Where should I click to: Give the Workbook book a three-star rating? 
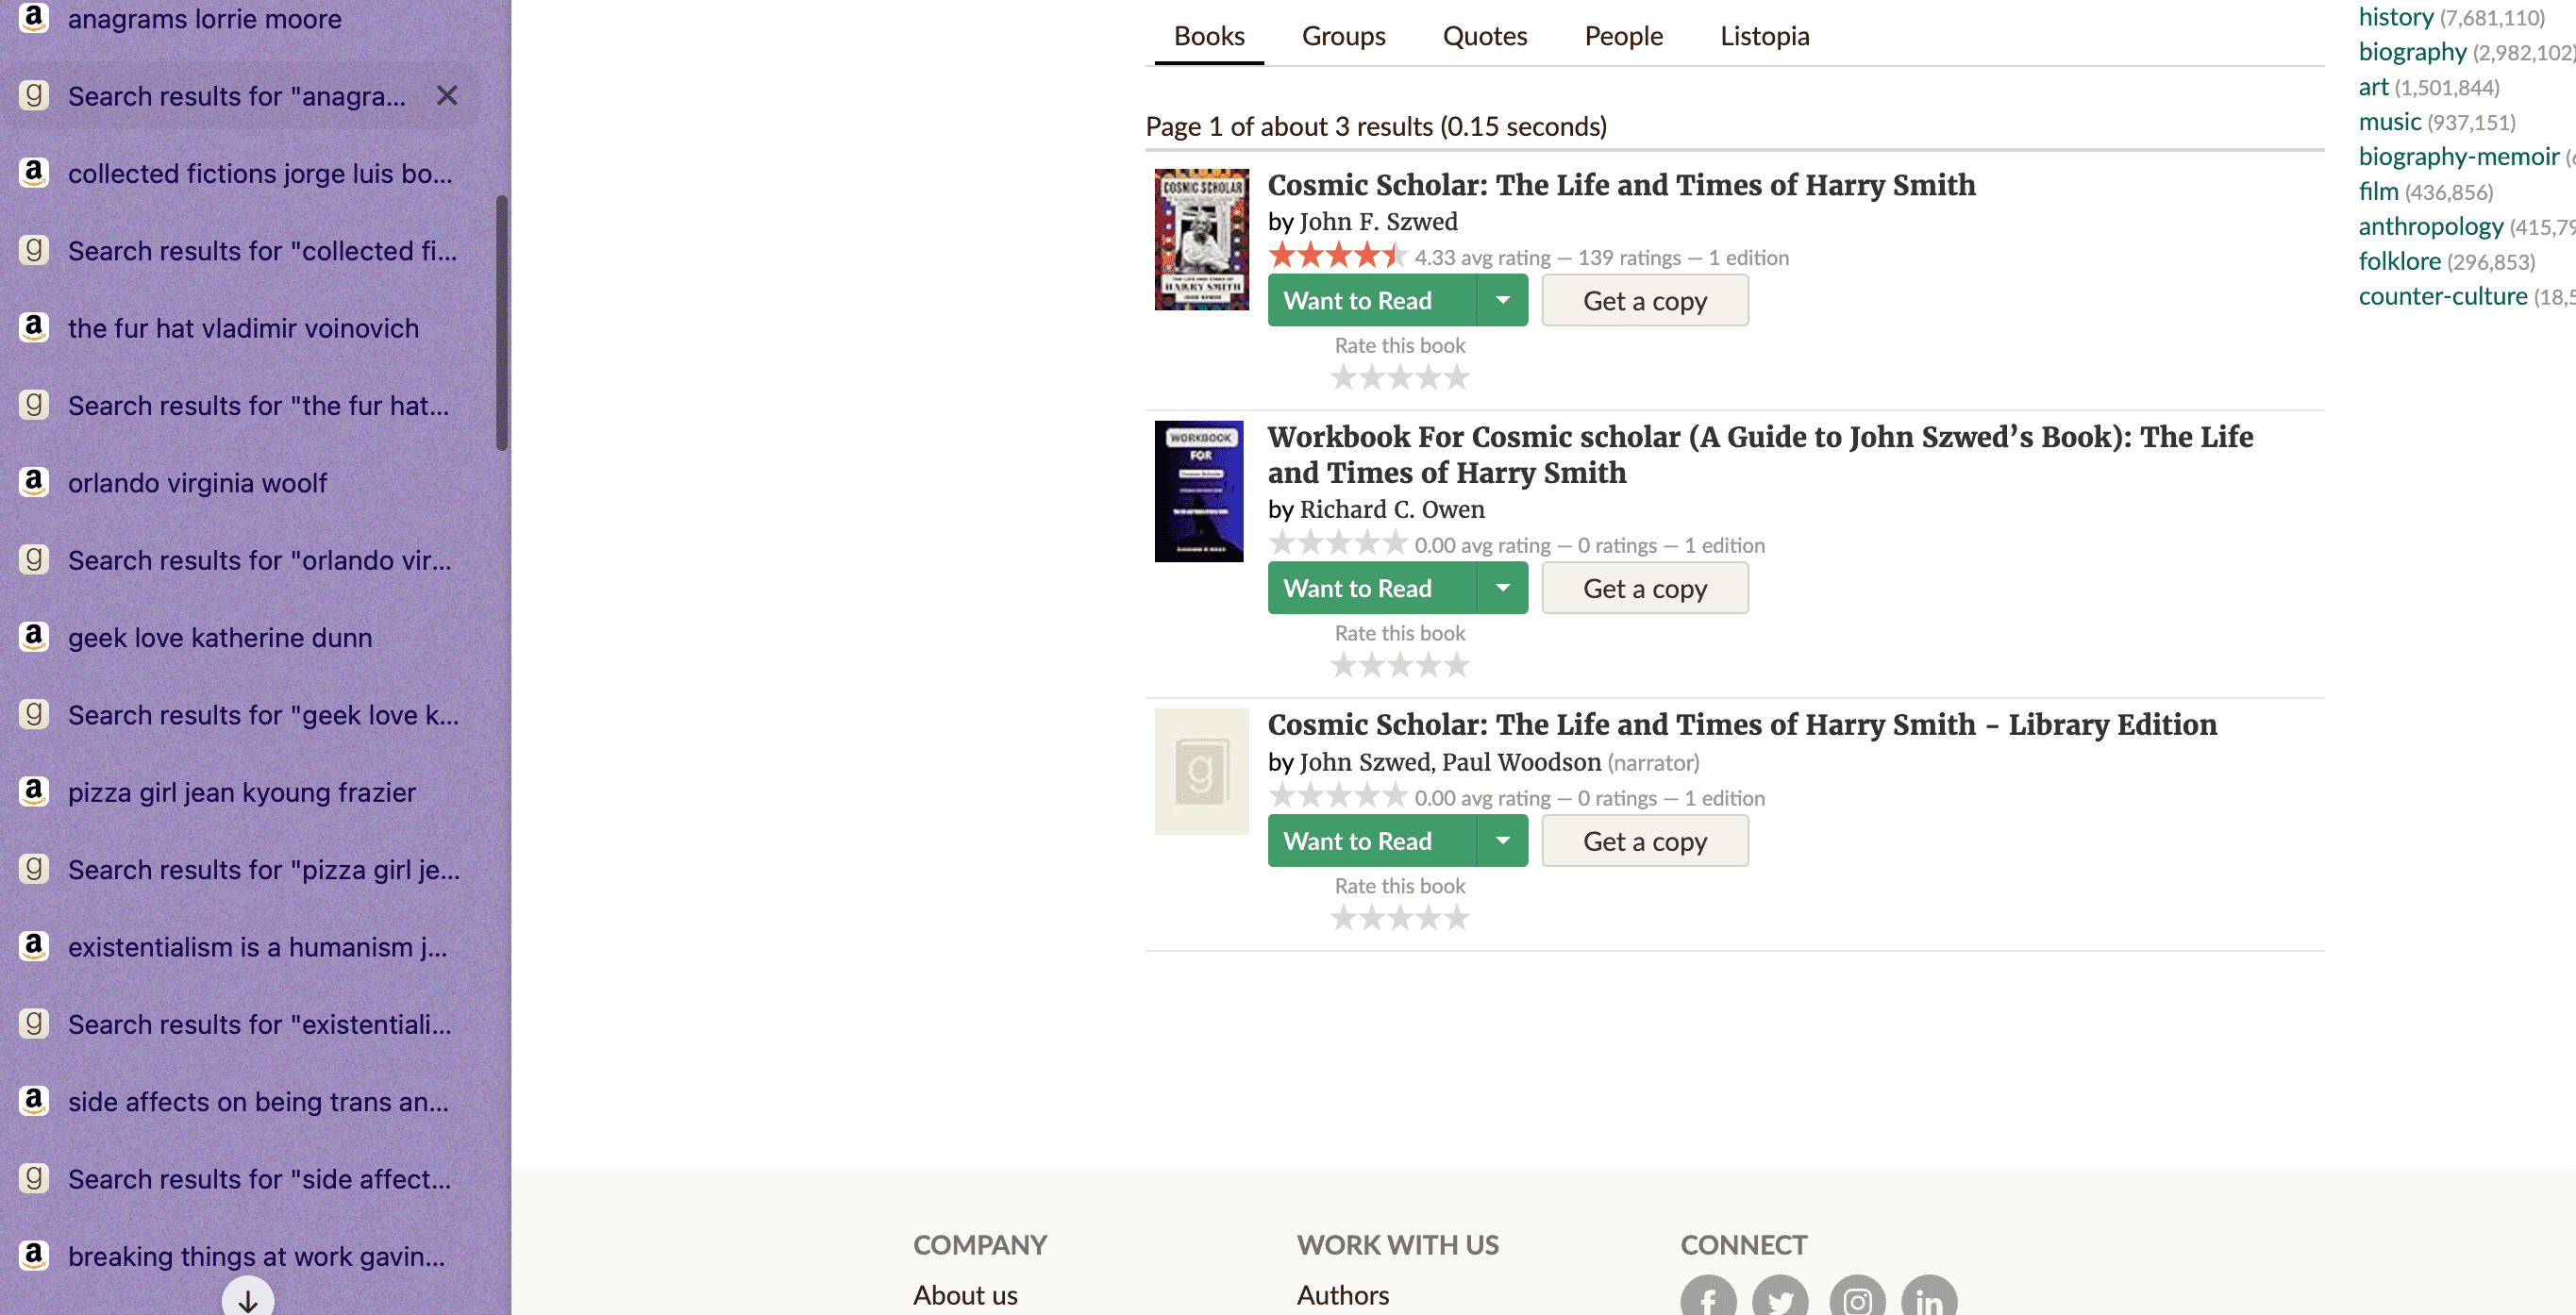pos(1400,665)
